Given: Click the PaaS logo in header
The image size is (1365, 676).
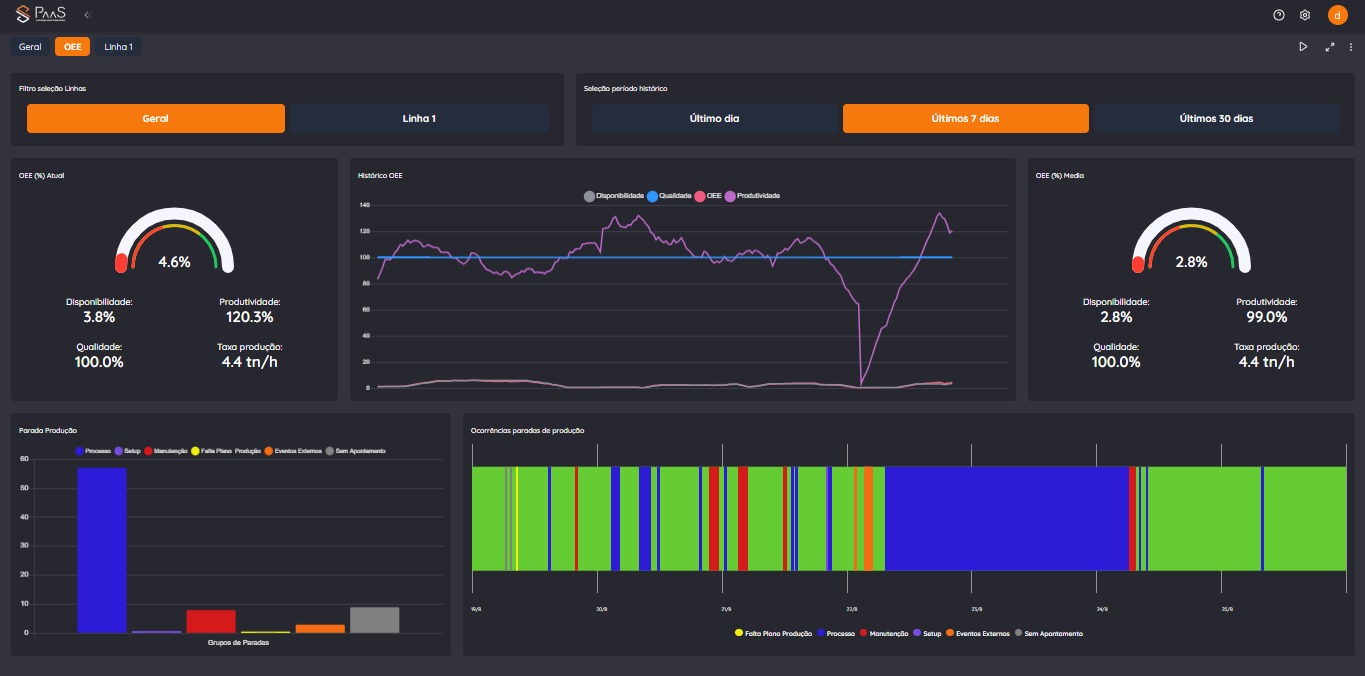Looking at the screenshot, I should pyautogui.click(x=42, y=15).
